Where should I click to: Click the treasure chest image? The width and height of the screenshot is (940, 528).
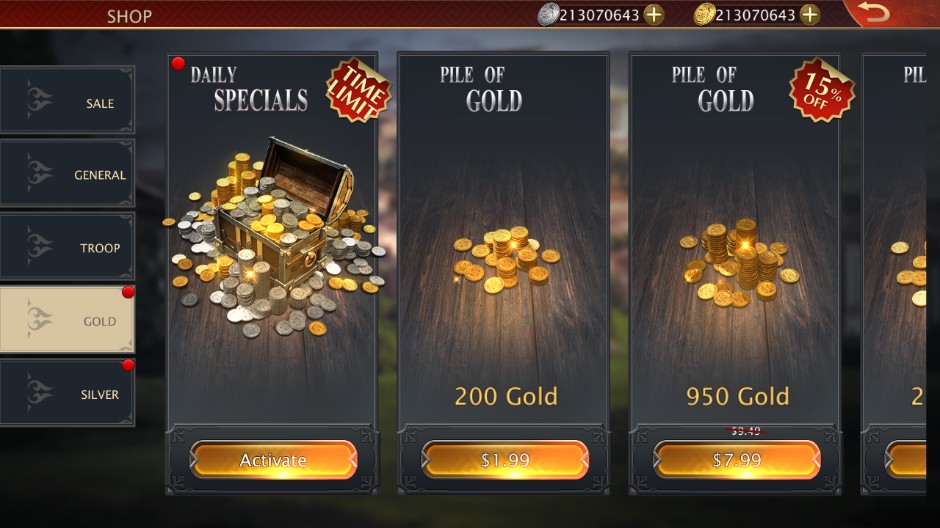[273, 237]
